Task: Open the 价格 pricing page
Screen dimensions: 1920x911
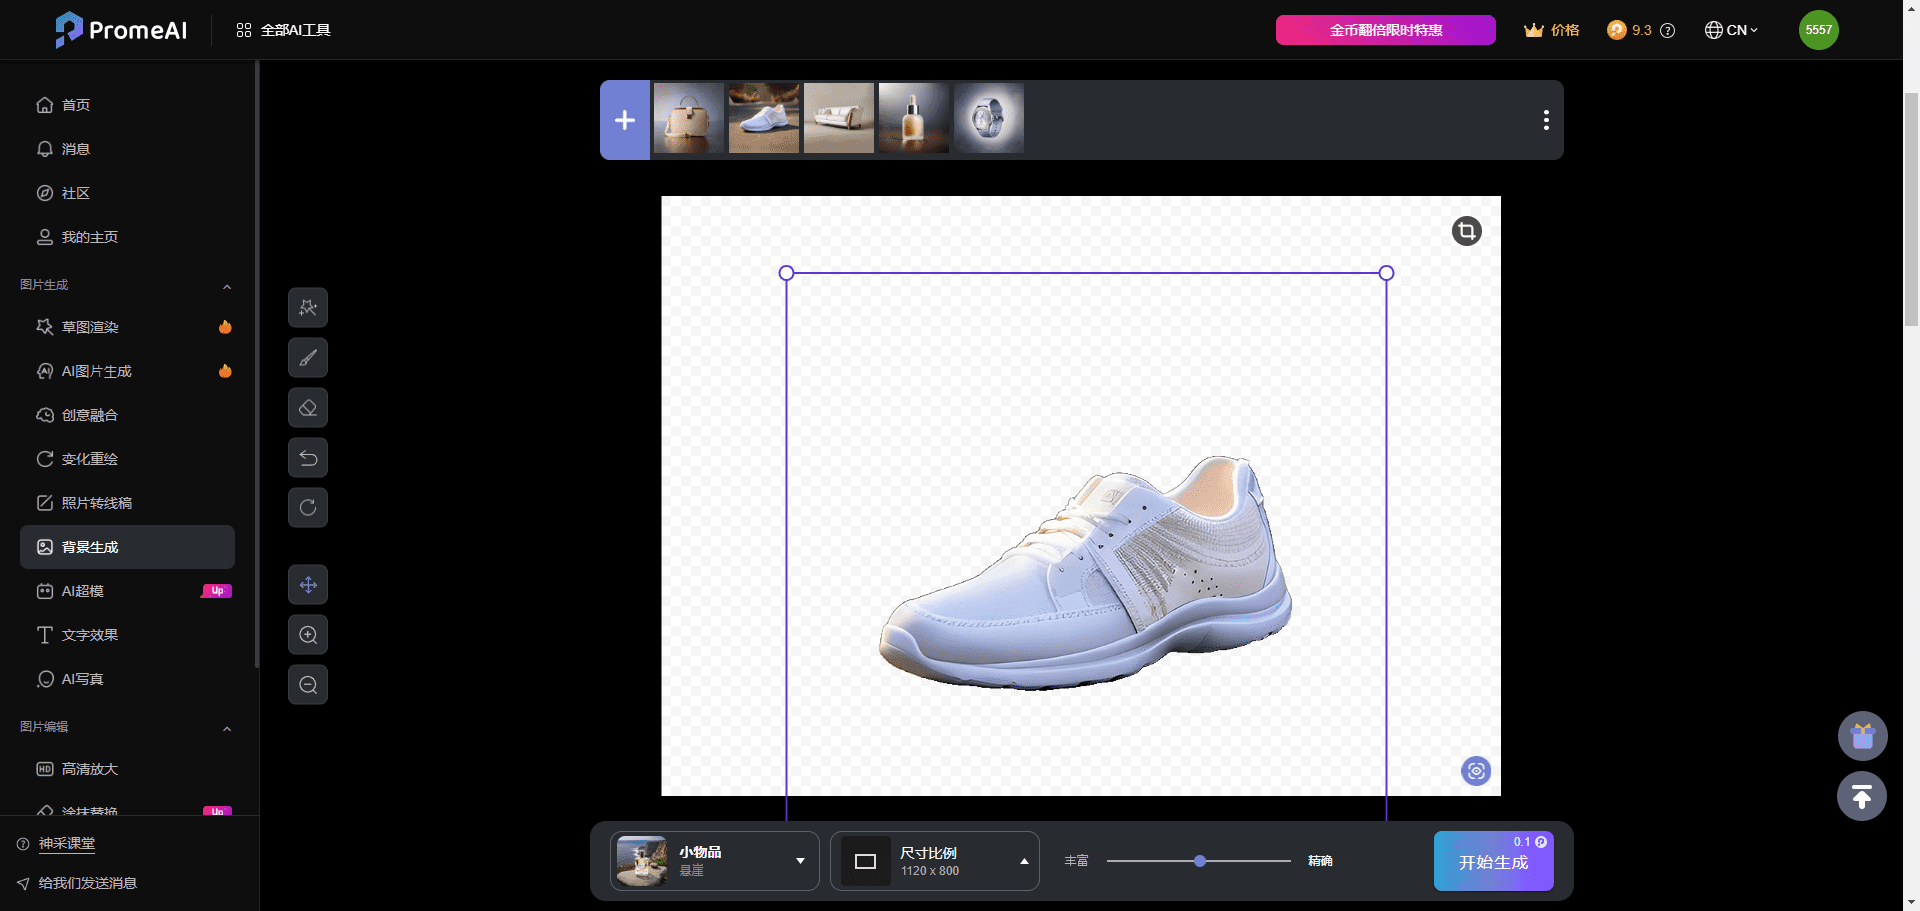Action: [x=1551, y=30]
